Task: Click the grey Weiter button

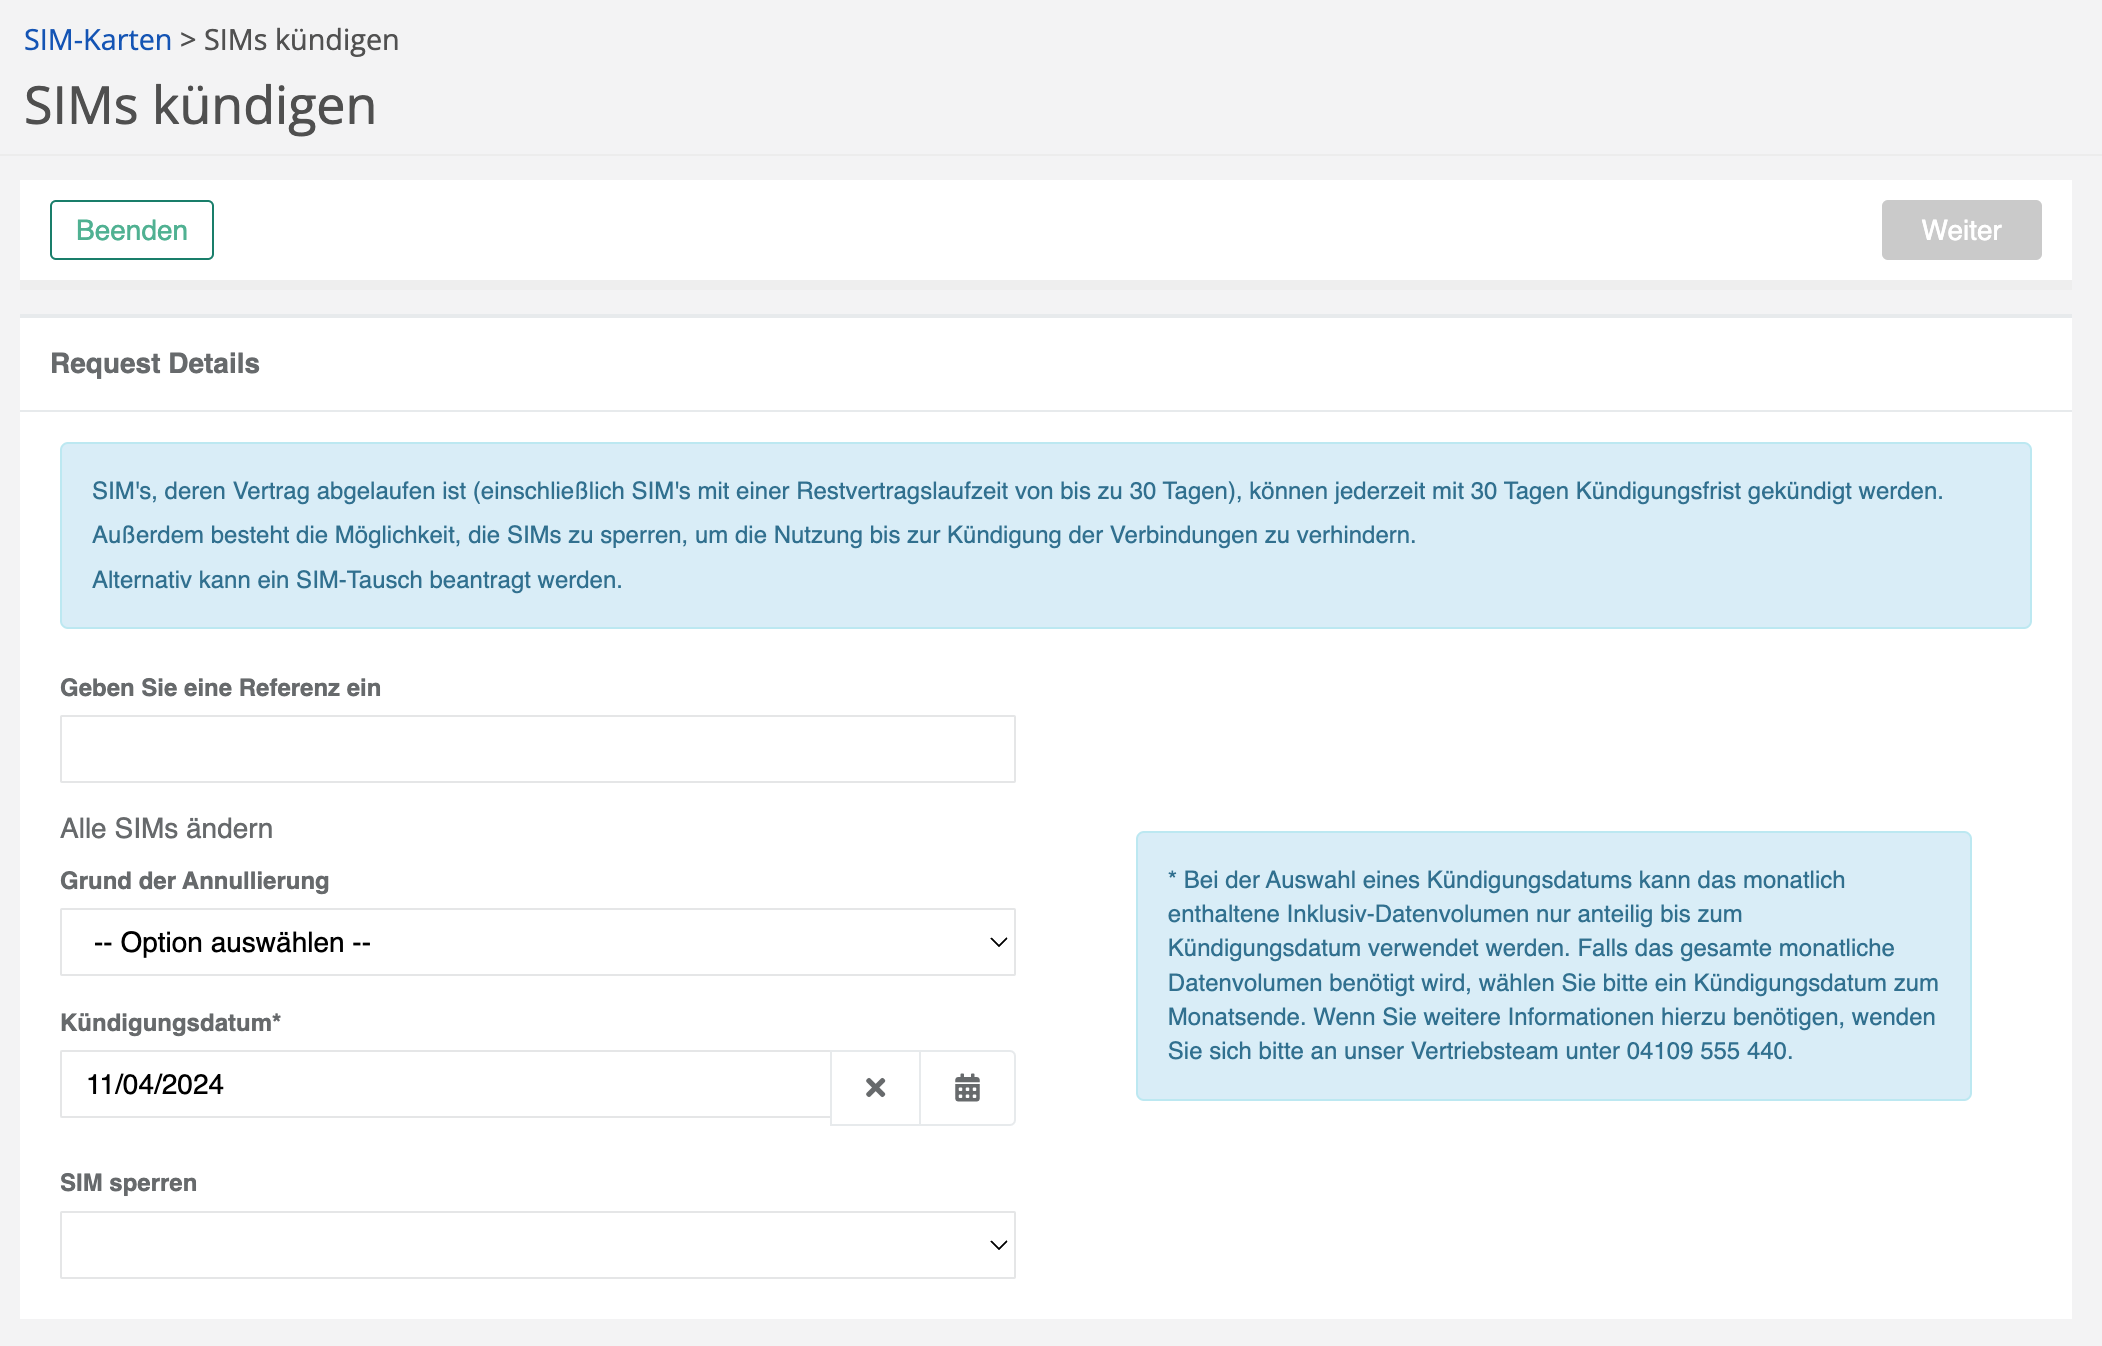Action: point(1960,230)
